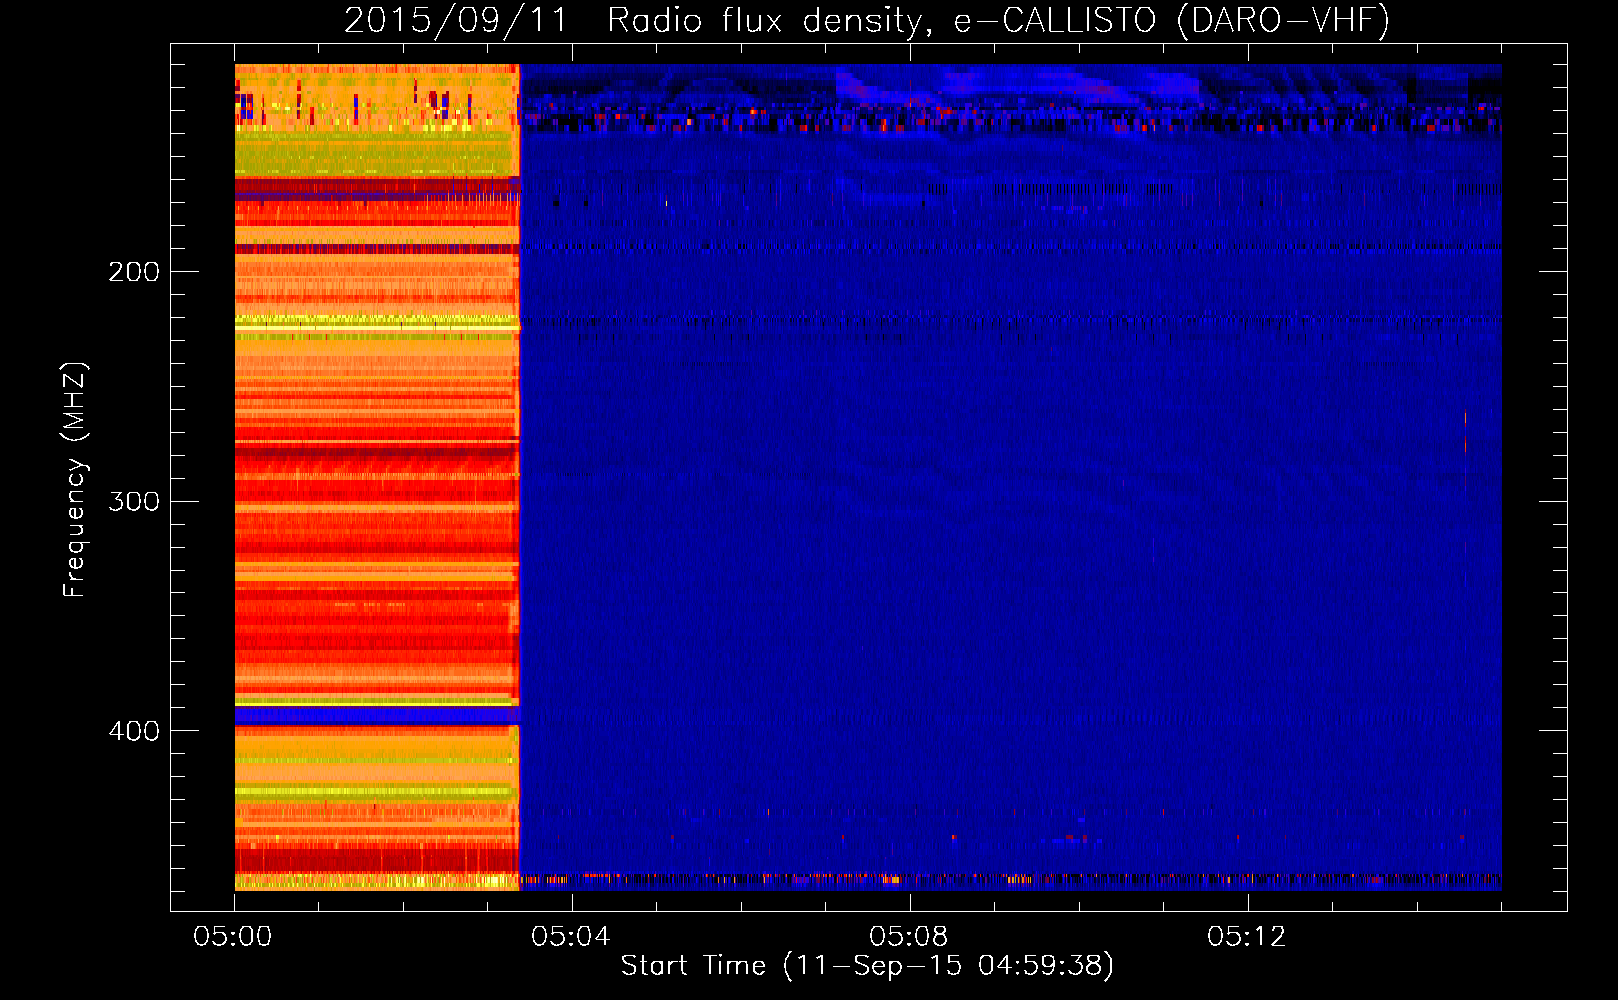Click the 05:08 time tick label

[909, 937]
